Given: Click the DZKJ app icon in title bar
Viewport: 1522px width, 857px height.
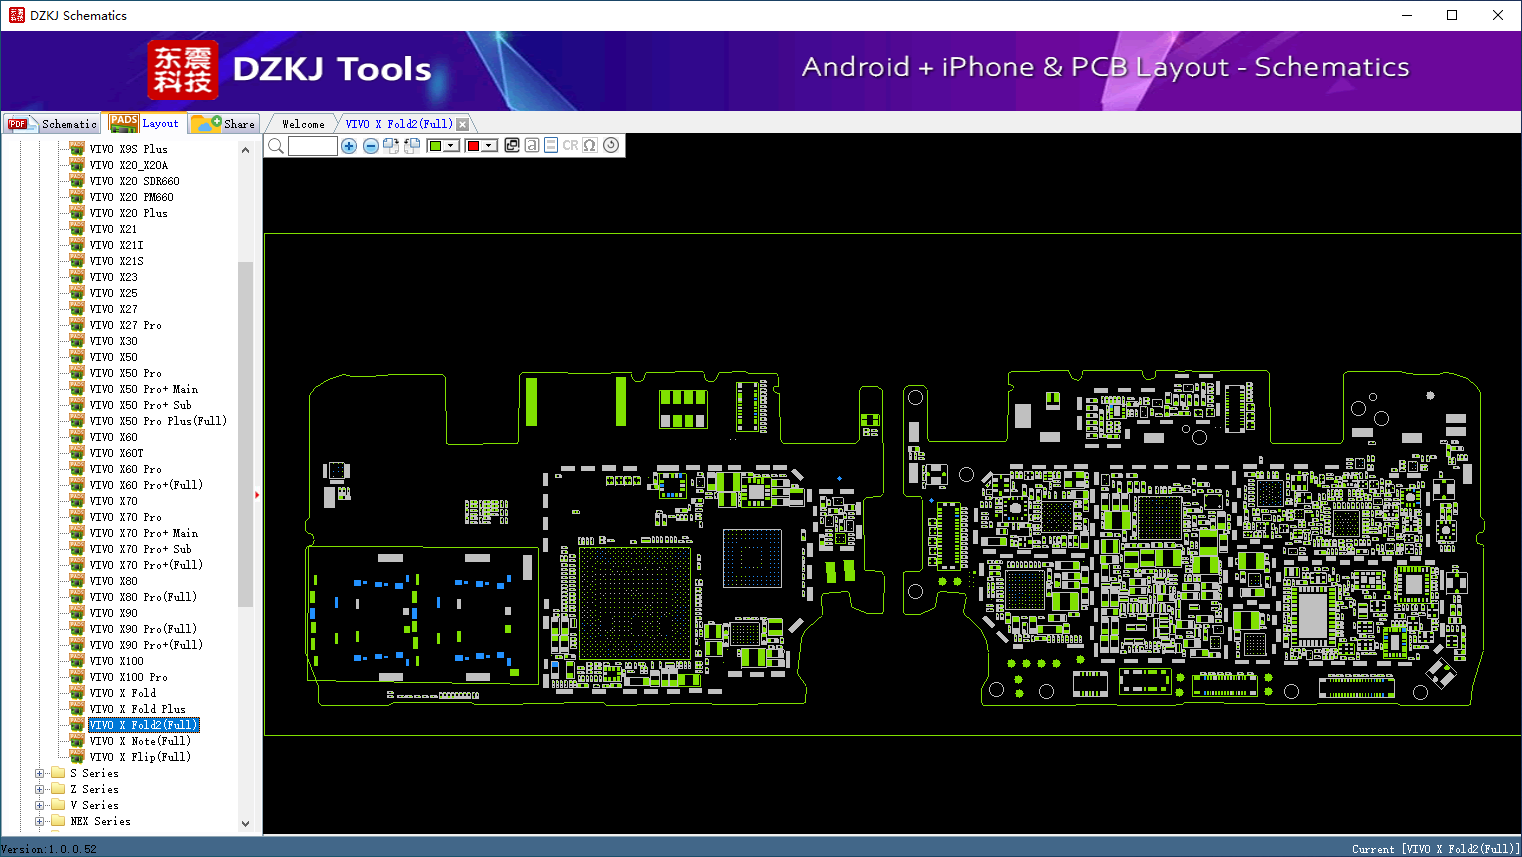Looking at the screenshot, I should [16, 15].
